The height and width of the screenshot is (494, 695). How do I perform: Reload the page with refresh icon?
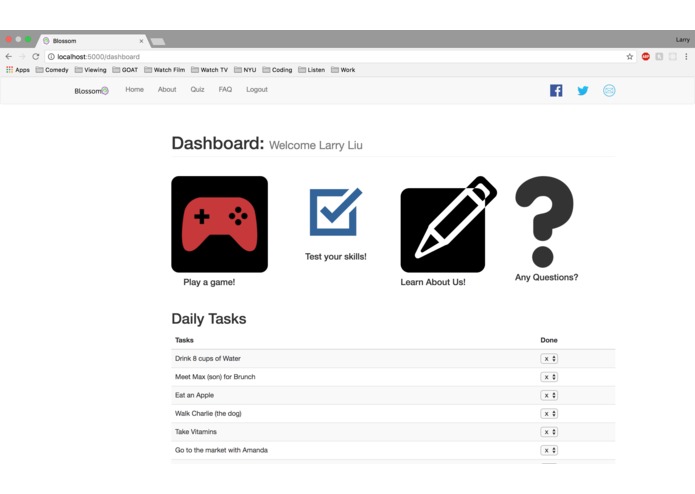point(35,56)
